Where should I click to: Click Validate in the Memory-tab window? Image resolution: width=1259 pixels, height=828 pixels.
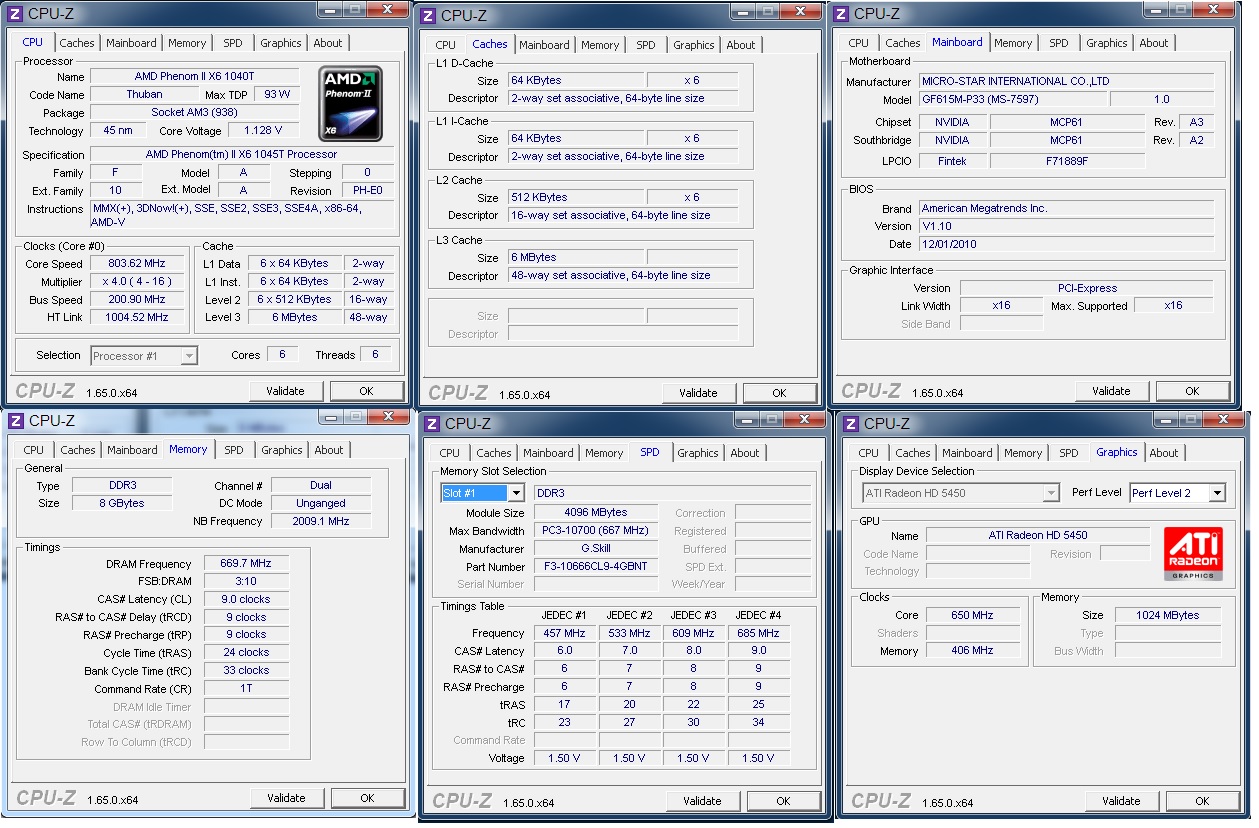coord(286,798)
